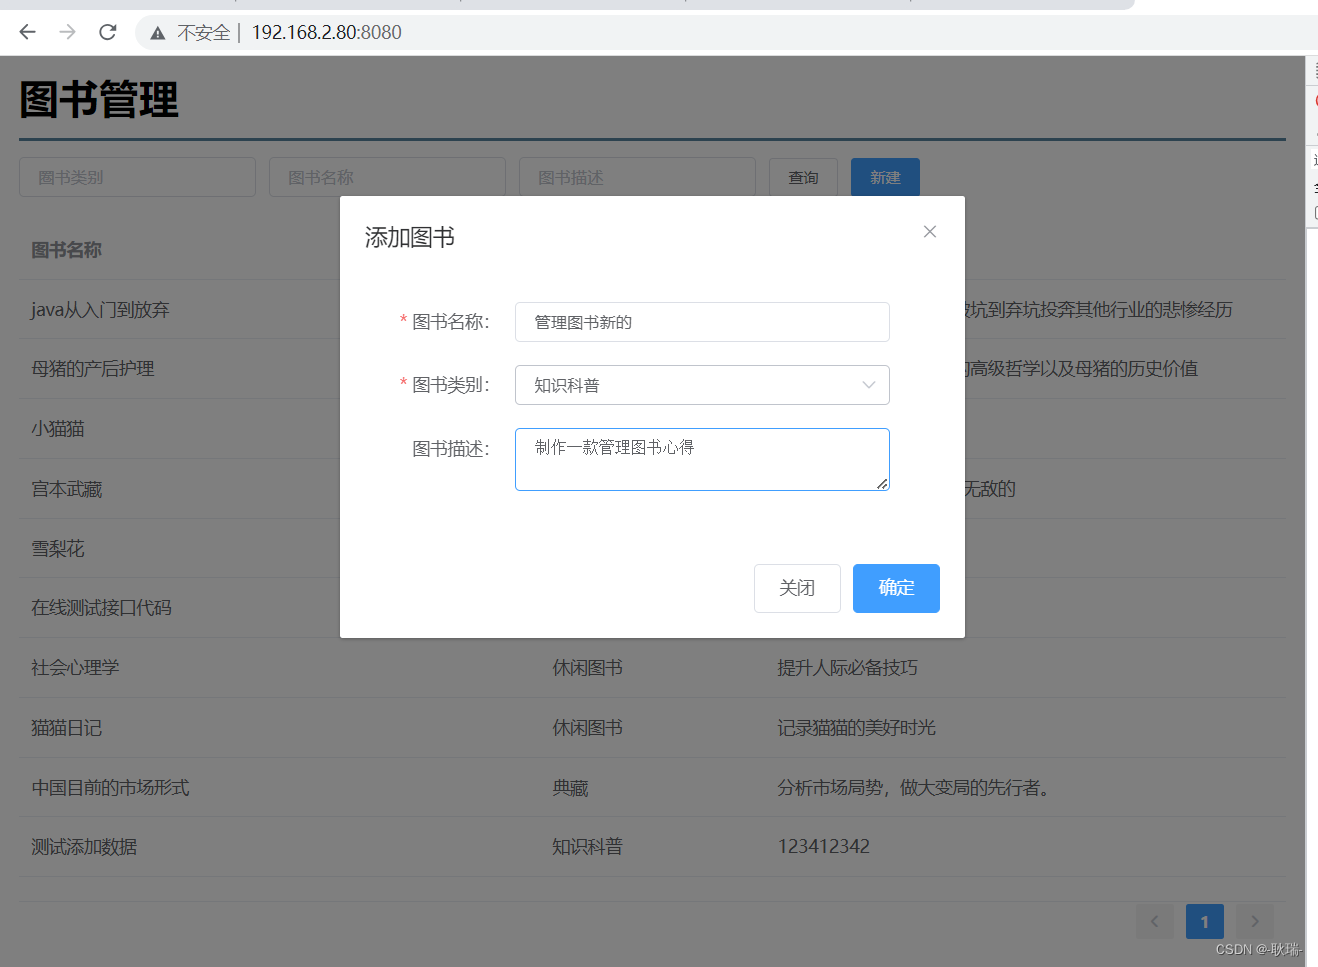Click description 记录猫猫的美好时光
This screenshot has width=1318, height=967.
[857, 728]
